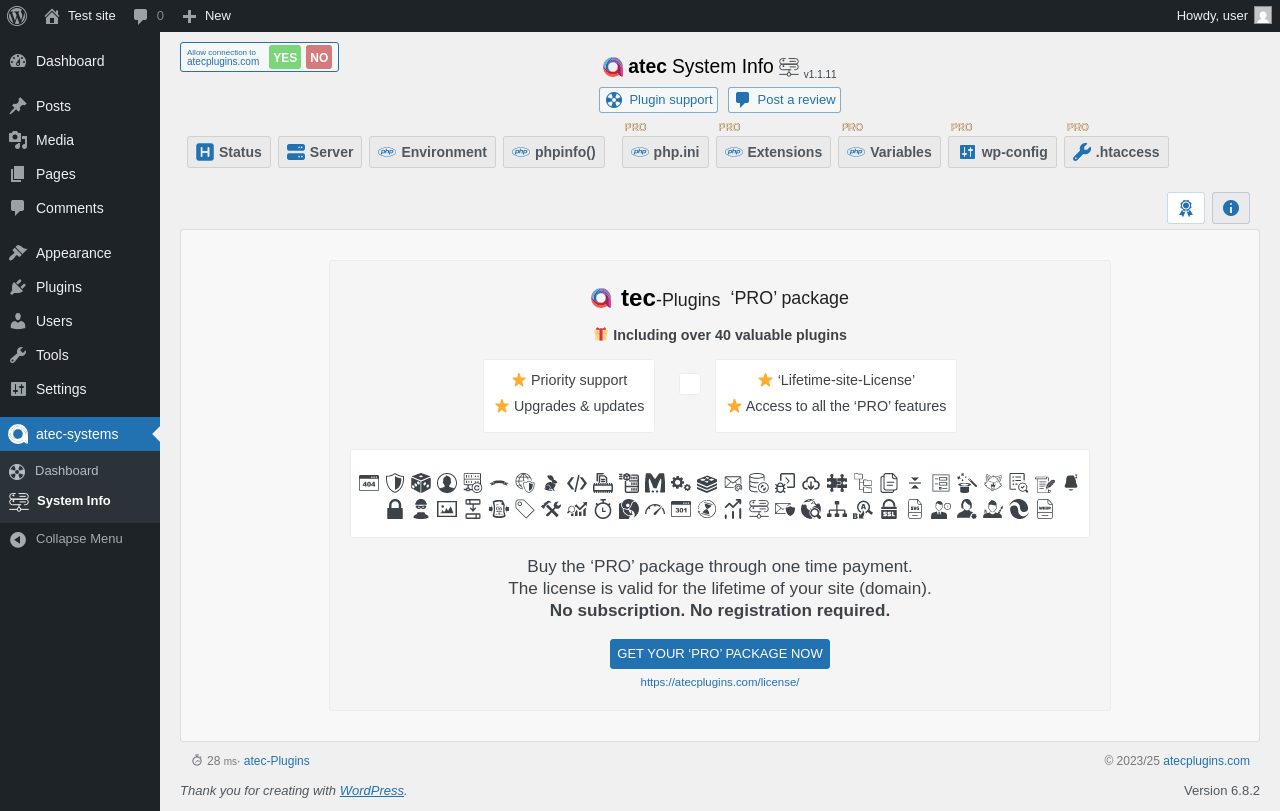Click the padlock icon
The image size is (1280, 811).
[395, 509]
